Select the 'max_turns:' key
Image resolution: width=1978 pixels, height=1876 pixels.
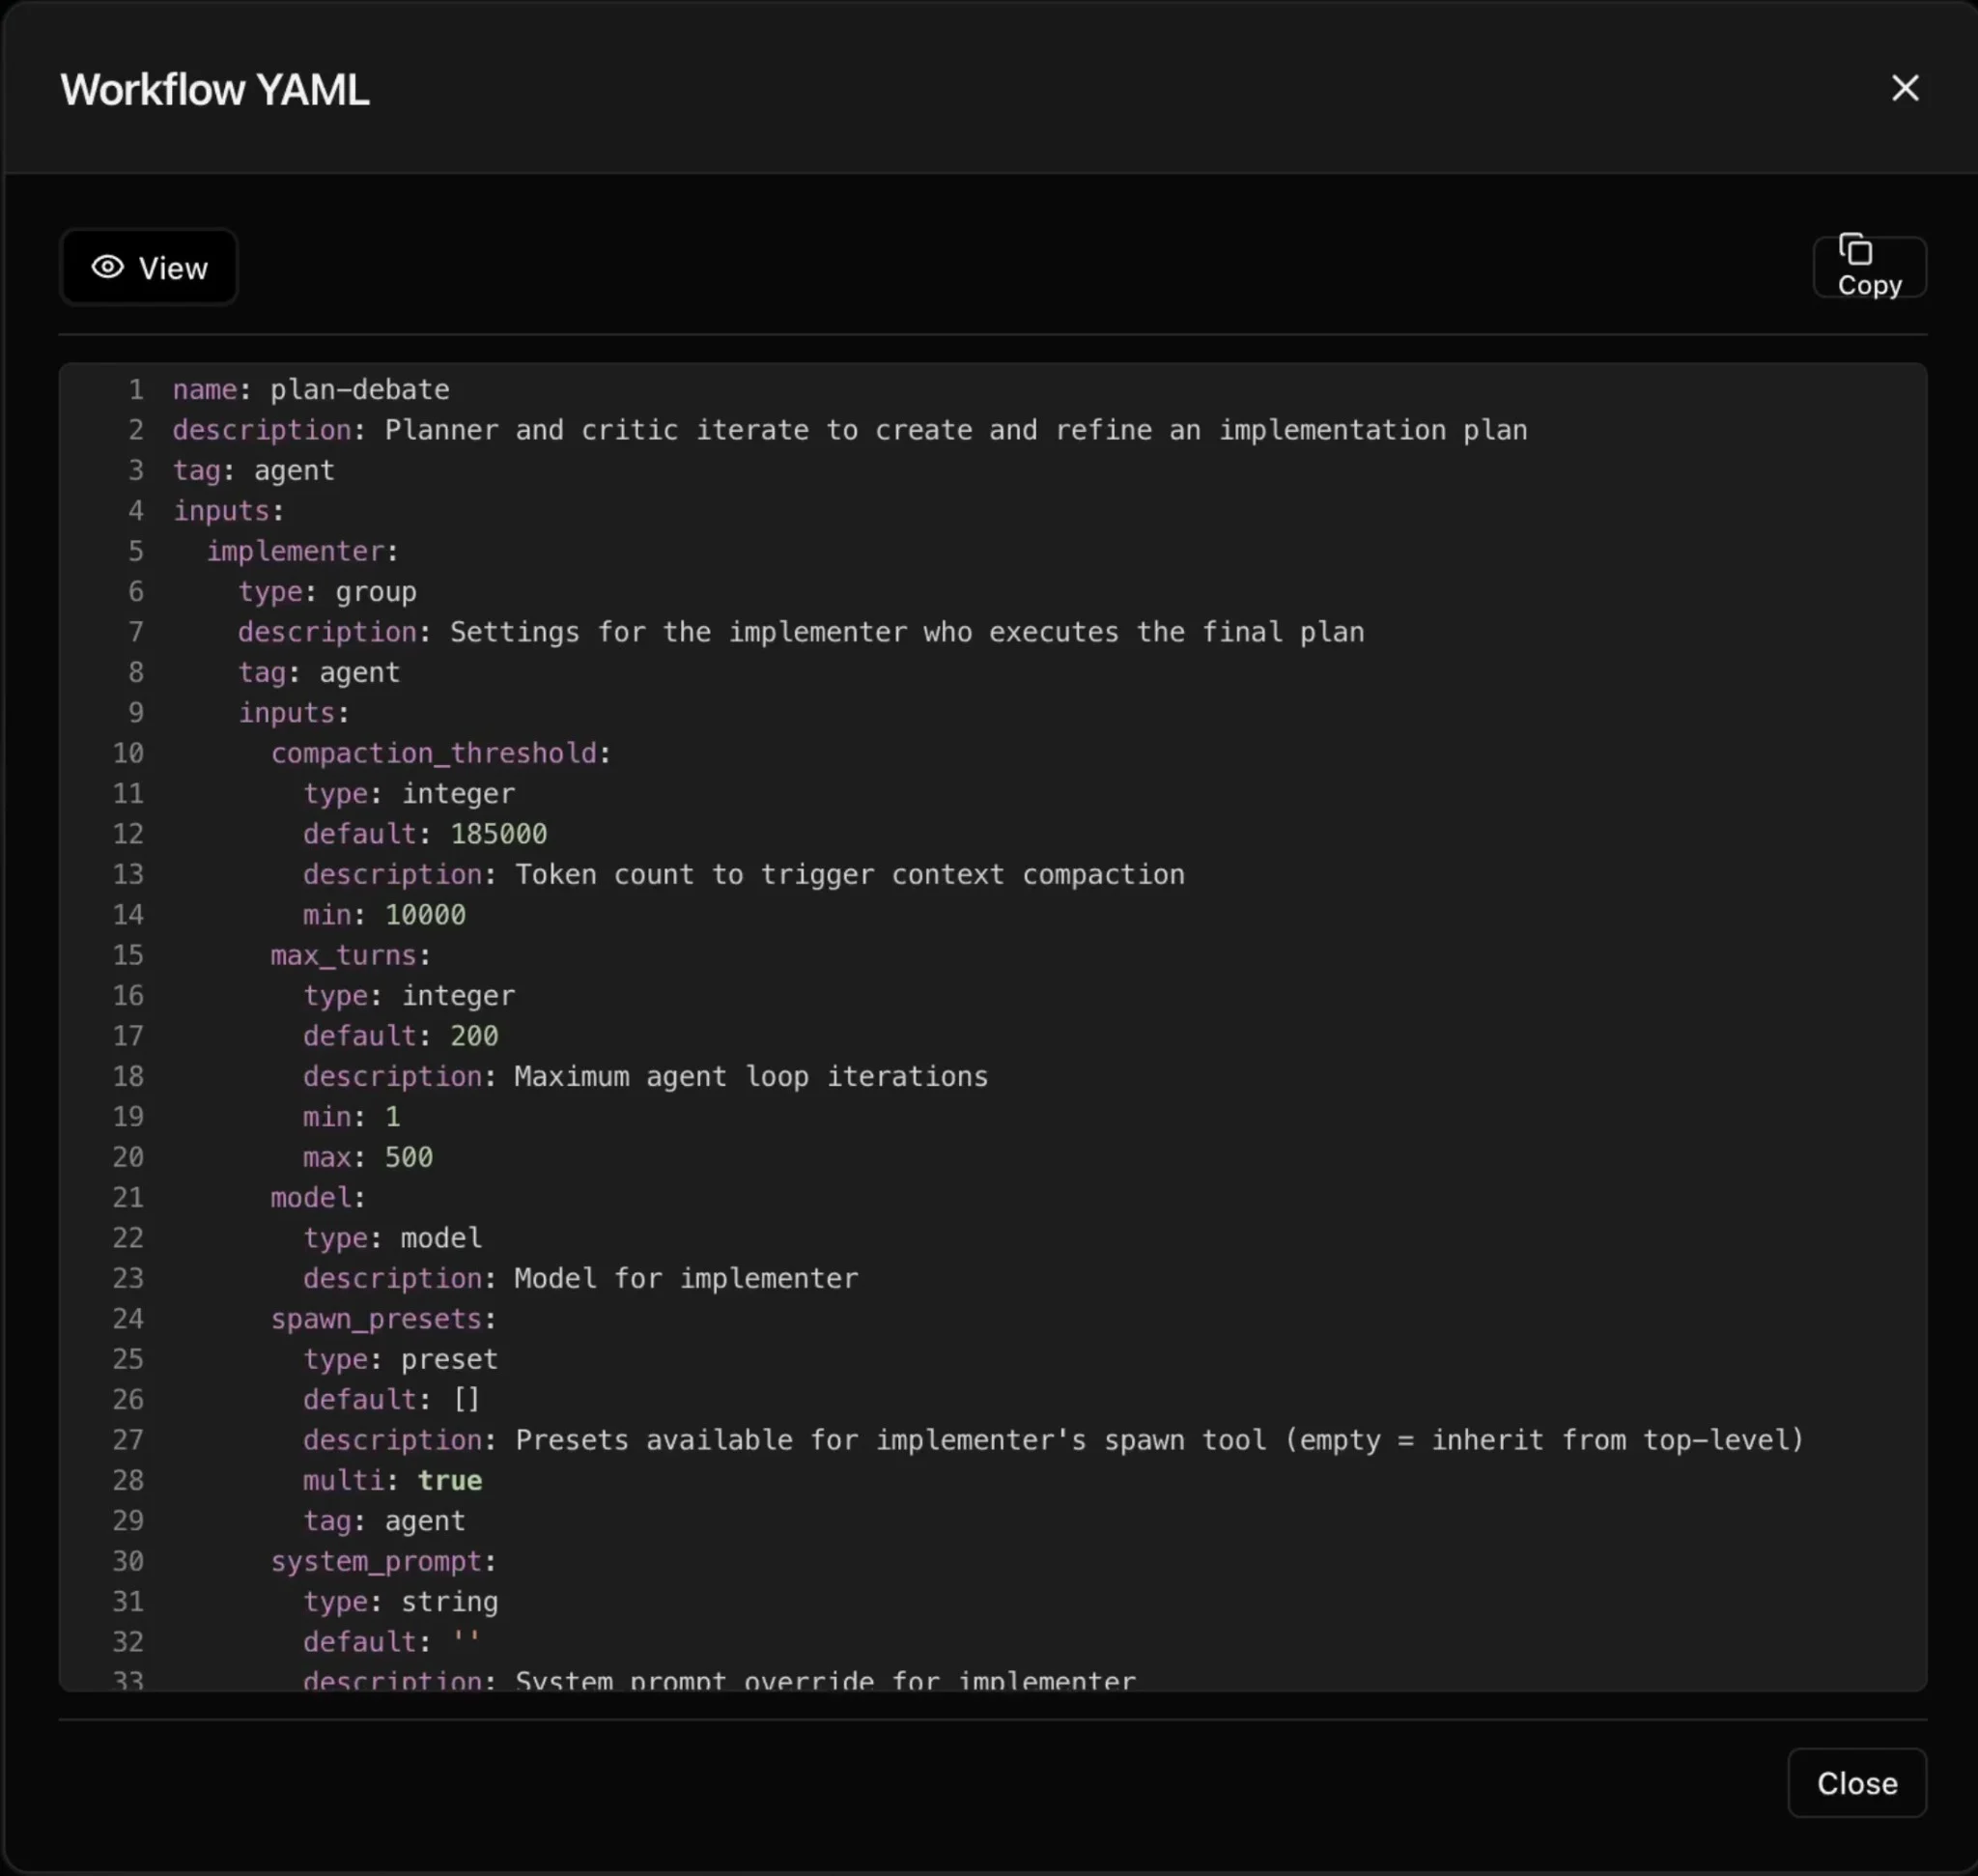351,955
